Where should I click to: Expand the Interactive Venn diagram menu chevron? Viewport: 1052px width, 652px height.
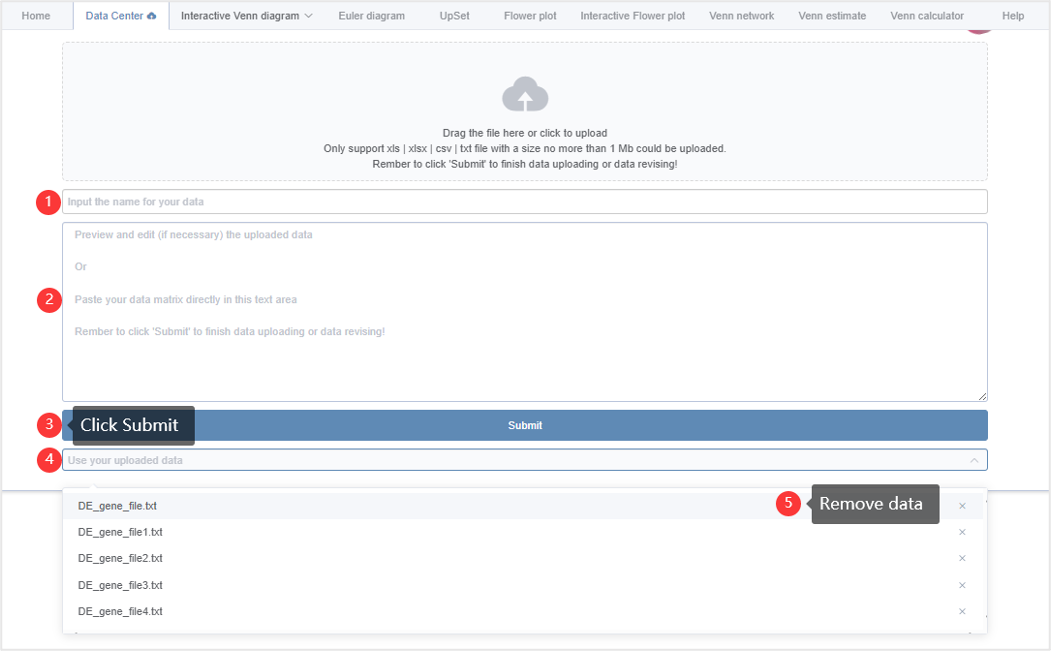[309, 15]
